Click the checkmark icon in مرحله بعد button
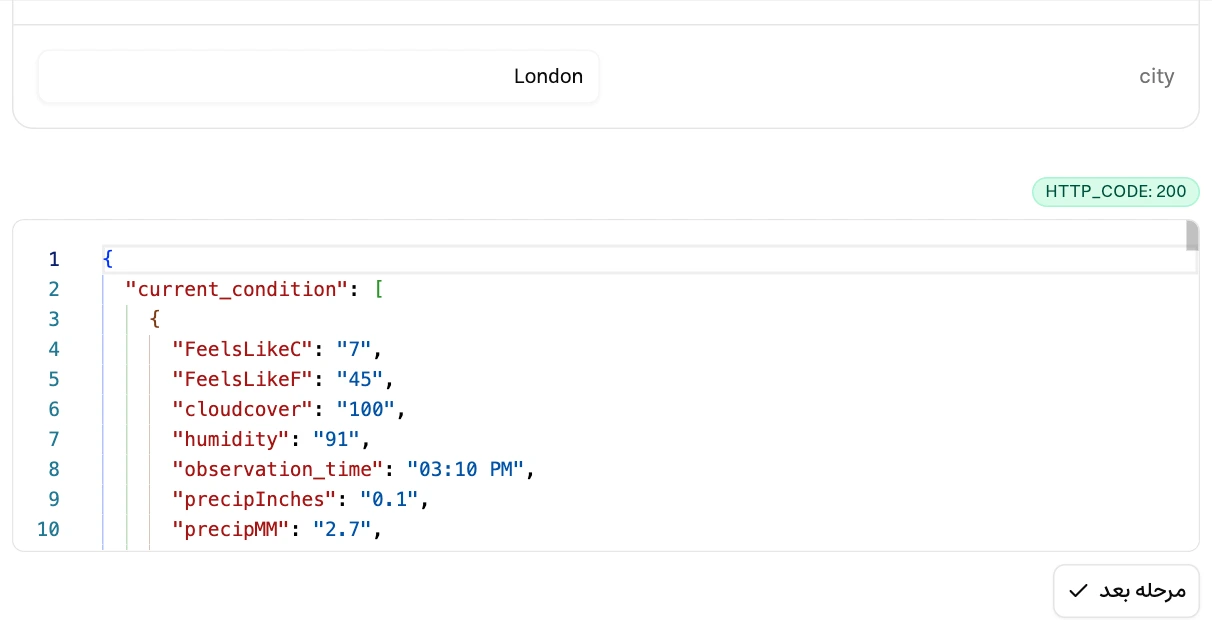The width and height of the screenshot is (1212, 620). point(1078,591)
